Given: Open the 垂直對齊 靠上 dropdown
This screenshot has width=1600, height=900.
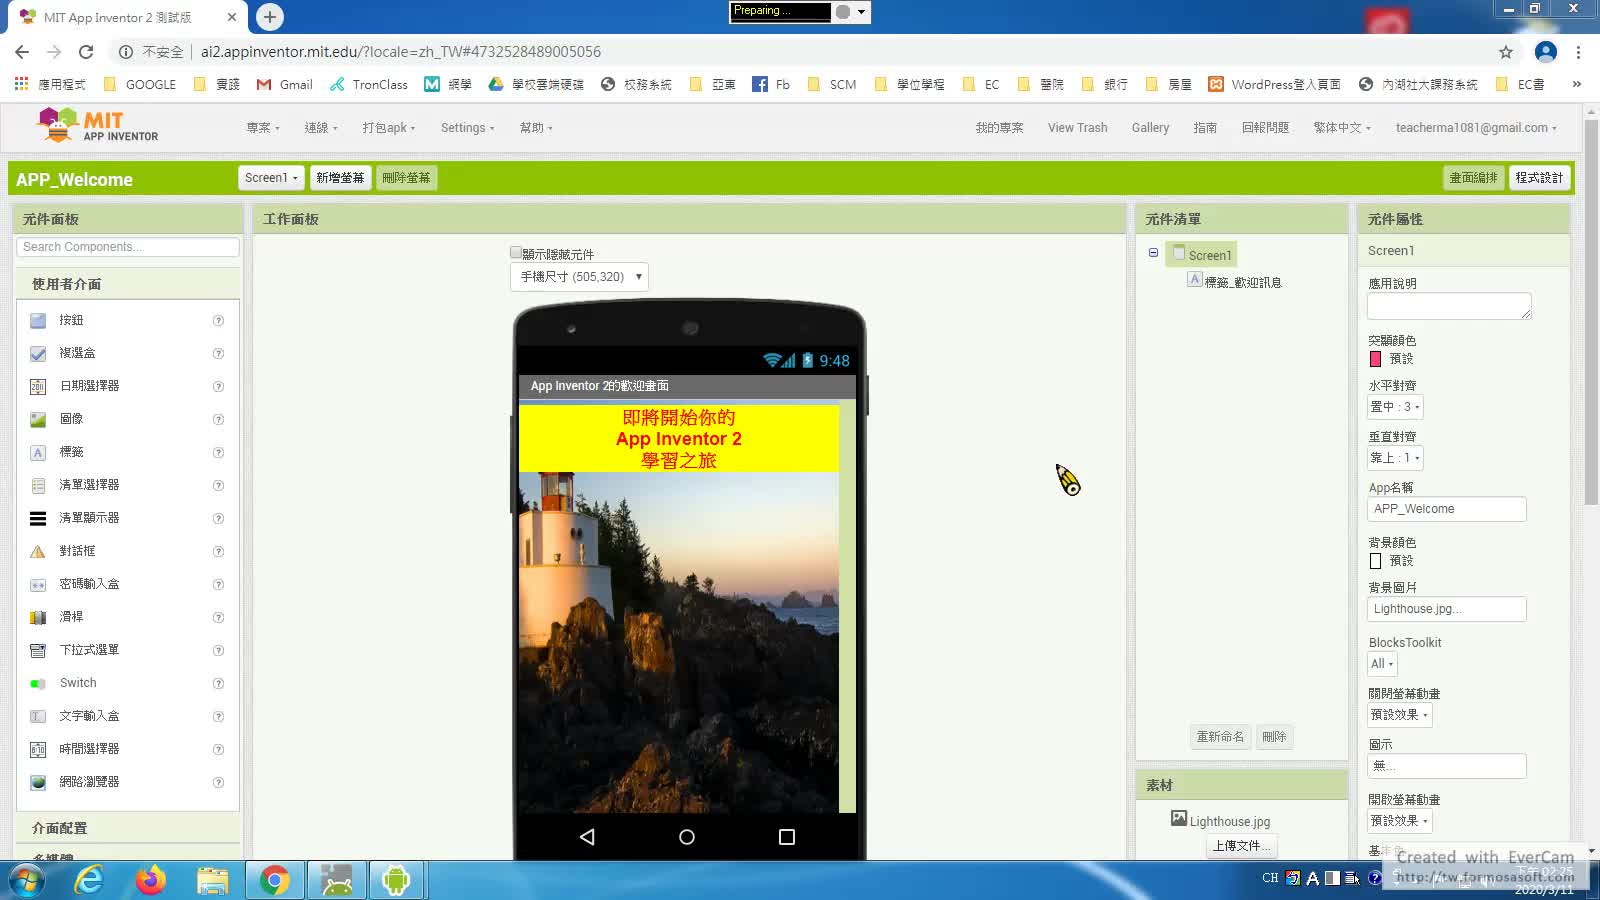Looking at the screenshot, I should coord(1395,458).
